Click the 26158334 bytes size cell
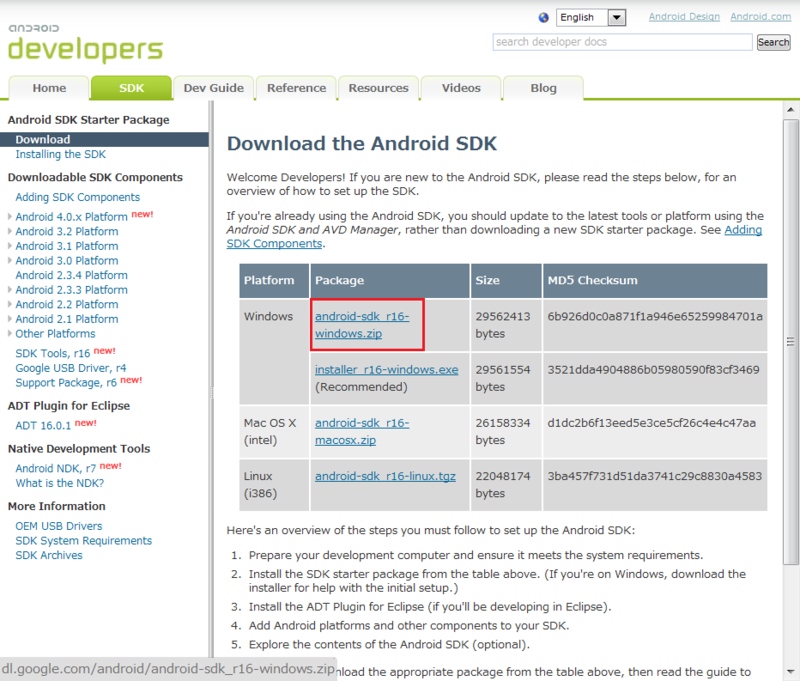This screenshot has height=681, width=800. tap(506, 432)
